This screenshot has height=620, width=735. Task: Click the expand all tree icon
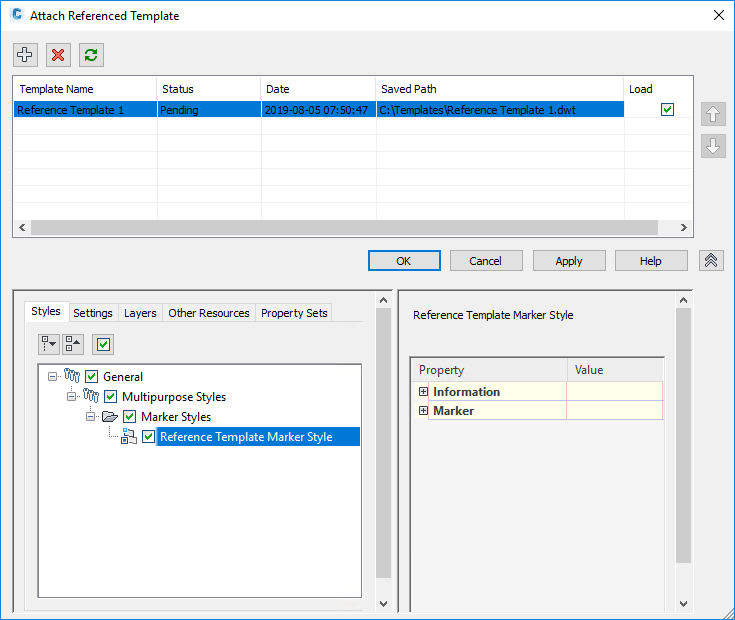tap(48, 344)
